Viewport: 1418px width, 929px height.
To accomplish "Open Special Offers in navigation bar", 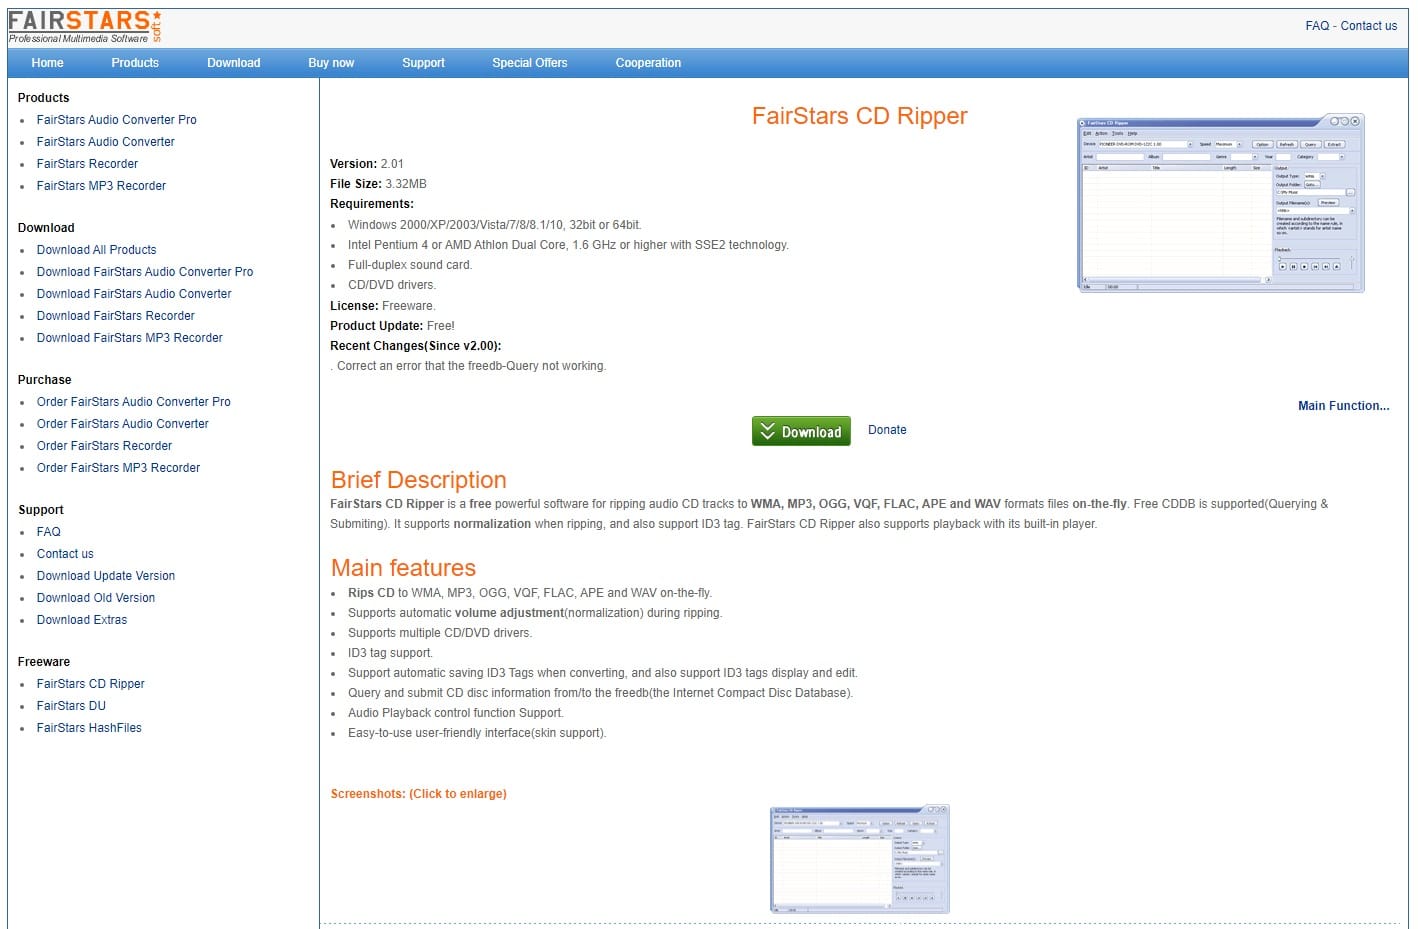I will (529, 63).
